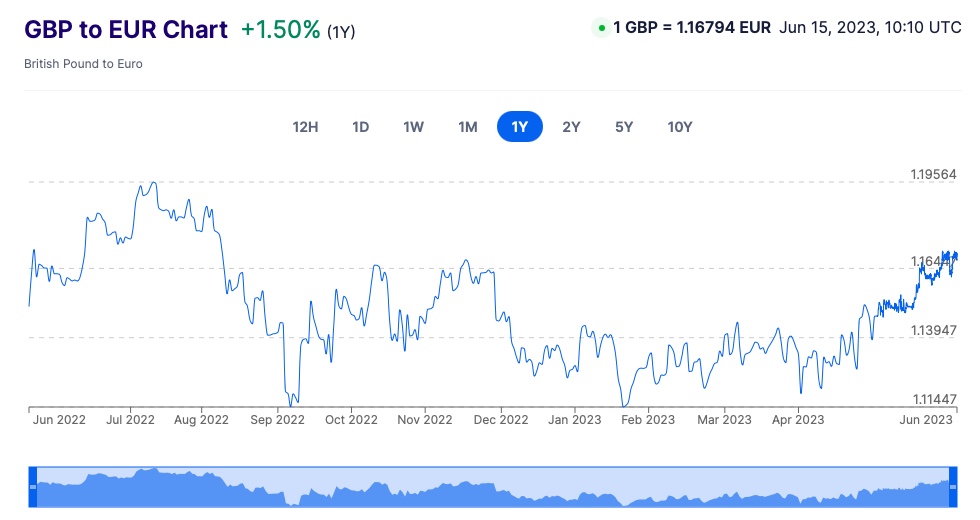Click the GBP to EUR Chart title
This screenshot has height=520, width=980.
point(126,30)
